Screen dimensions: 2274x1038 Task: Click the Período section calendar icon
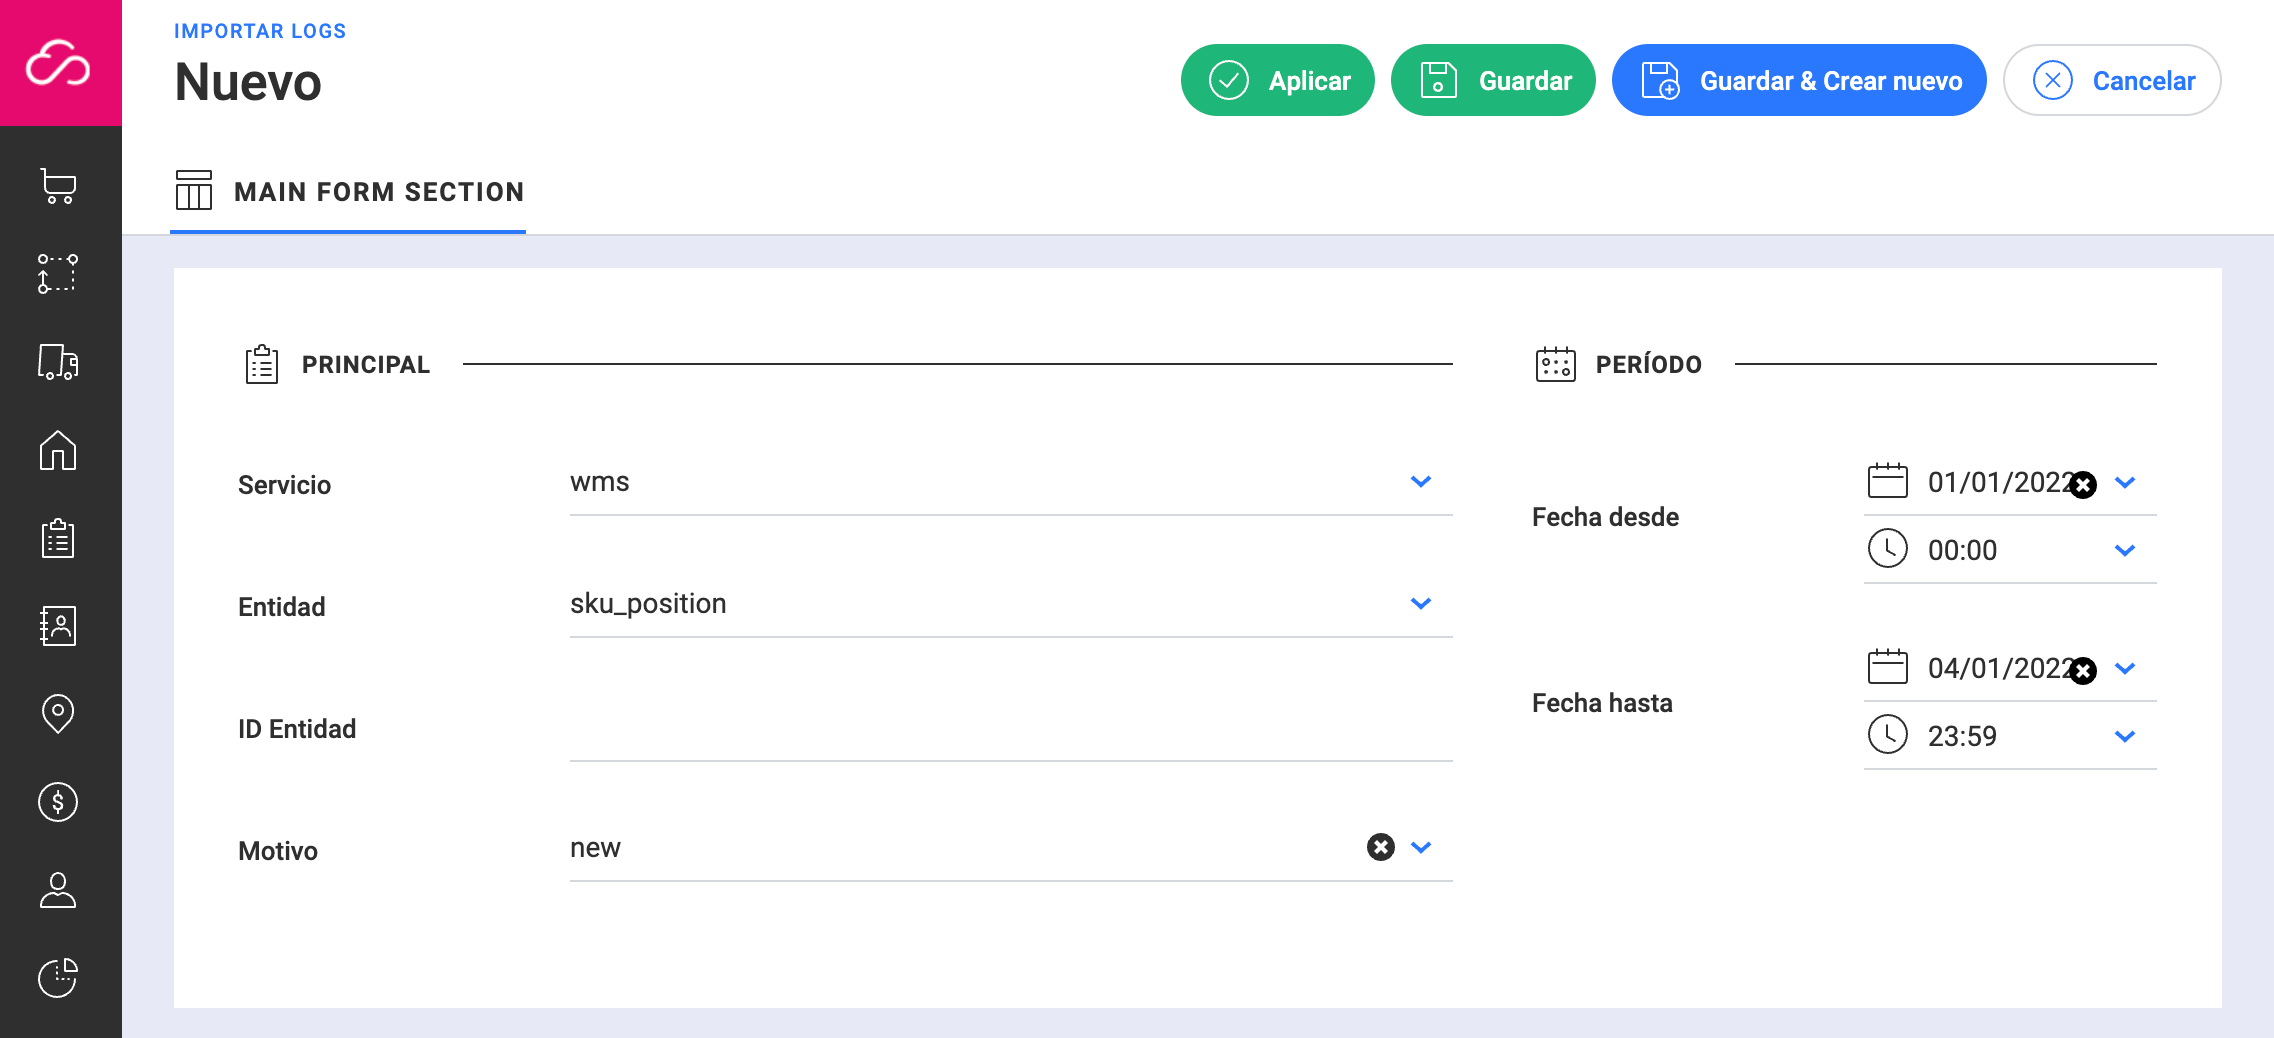[1556, 364]
